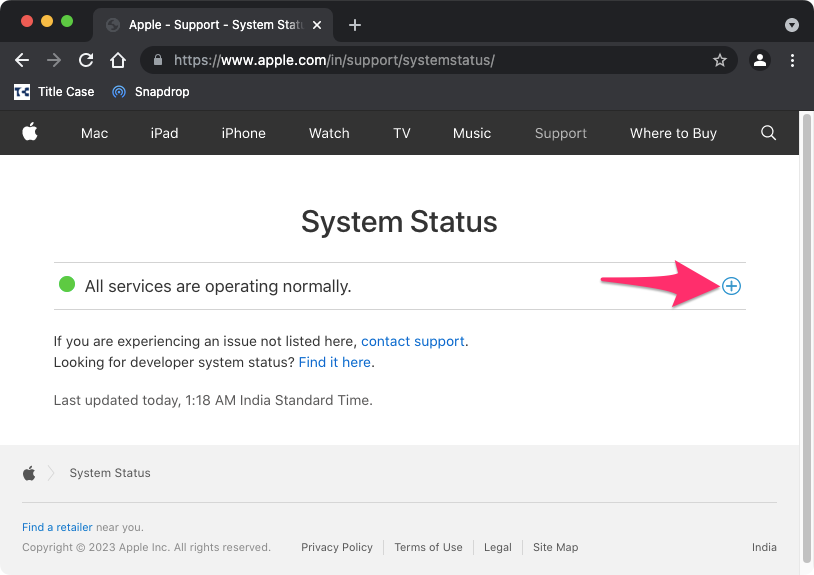Reload the page with the refresh icon
The height and width of the screenshot is (575, 814).
pos(86,60)
